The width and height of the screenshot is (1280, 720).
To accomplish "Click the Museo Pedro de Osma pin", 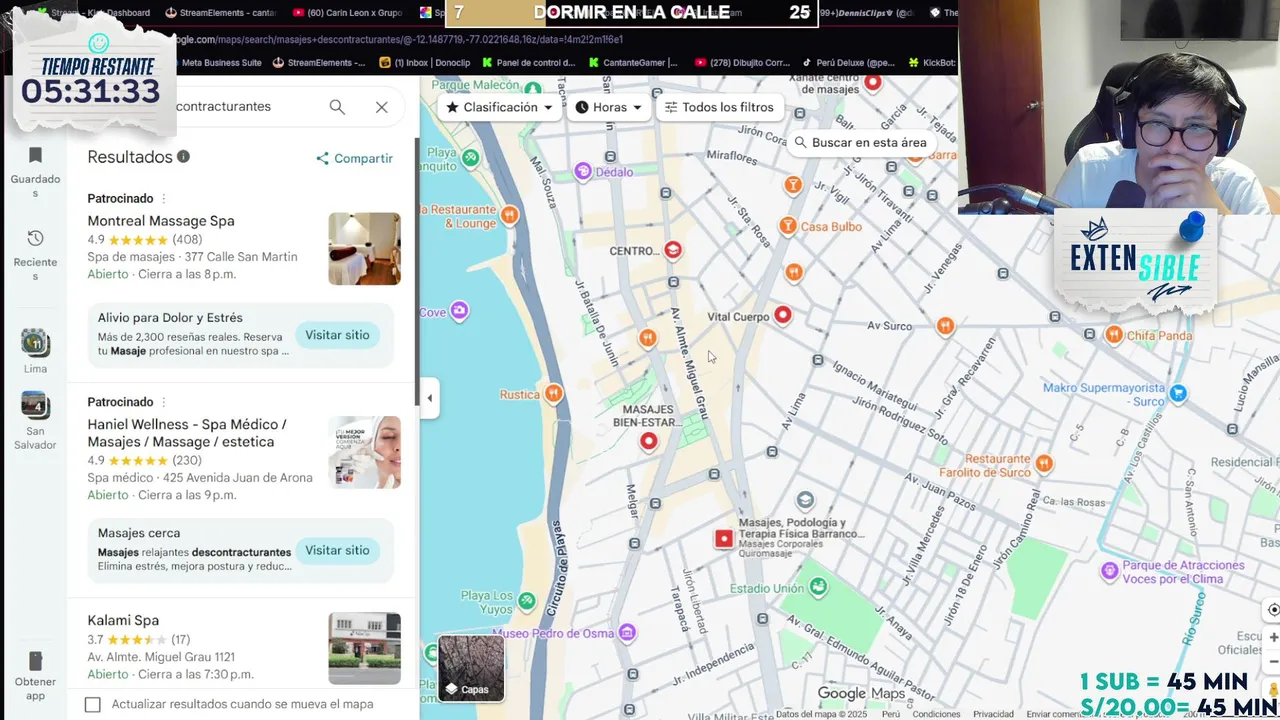I will (627, 632).
